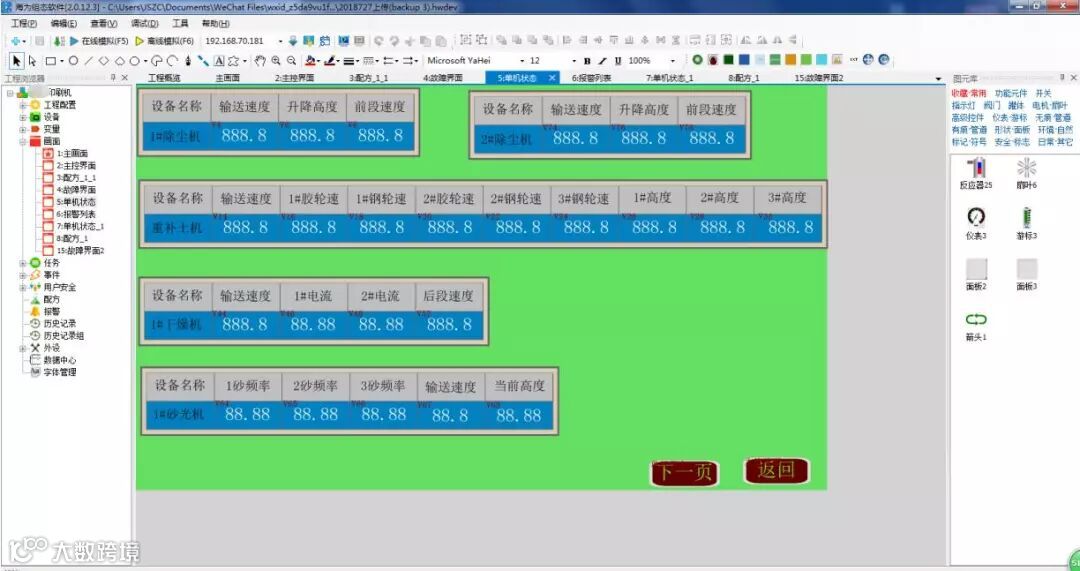
Task: Open the 指示灯 category in element library
Action: point(964,105)
